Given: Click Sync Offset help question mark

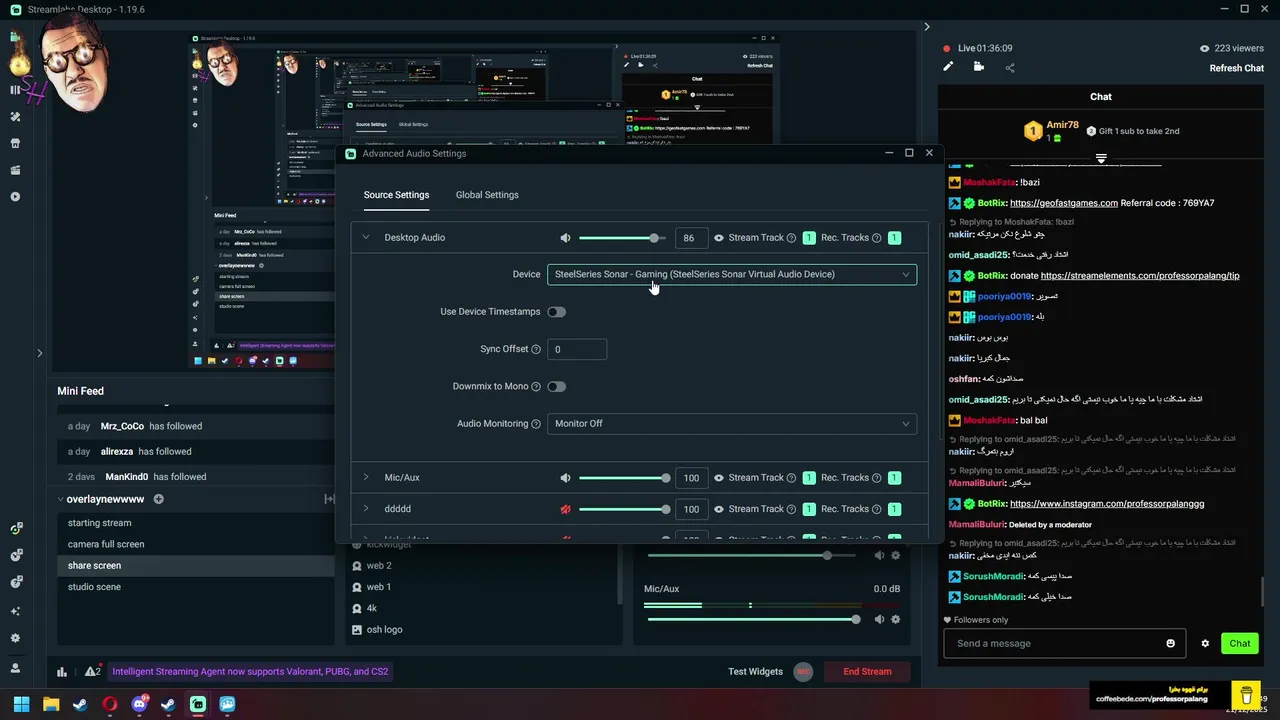Looking at the screenshot, I should point(536,349).
